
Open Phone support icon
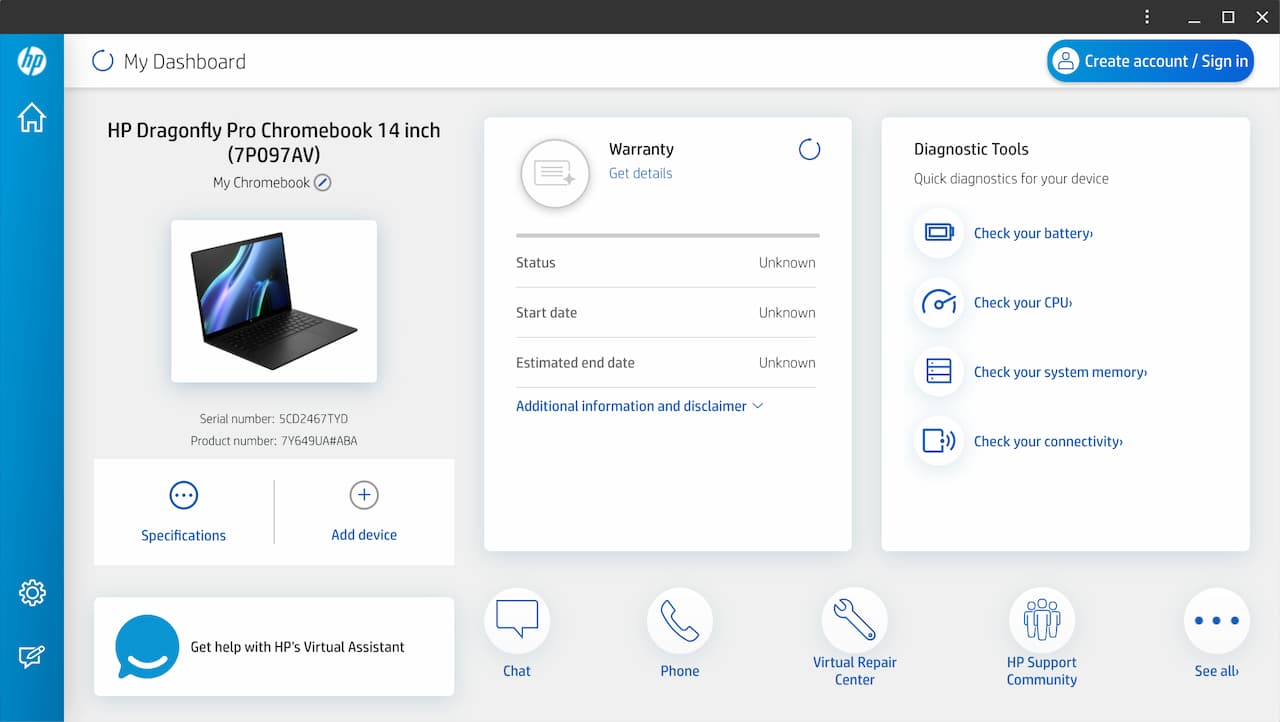coord(680,620)
